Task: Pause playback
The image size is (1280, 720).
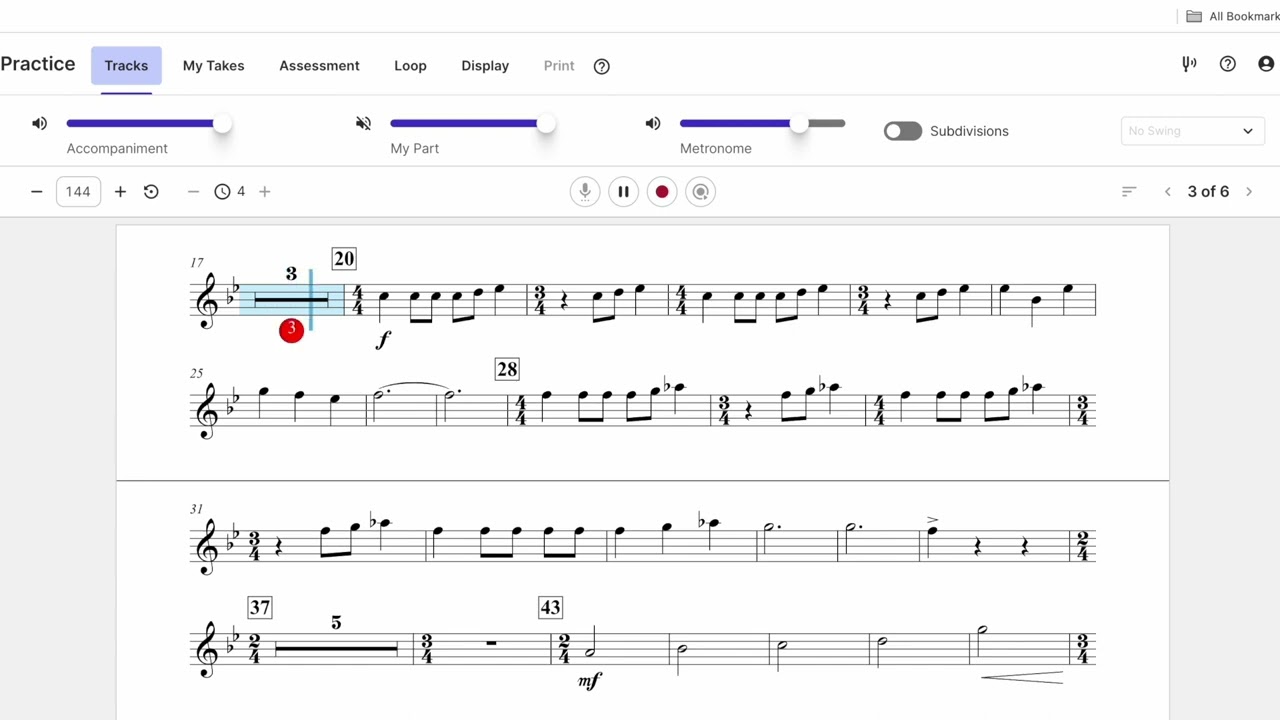Action: coord(623,192)
